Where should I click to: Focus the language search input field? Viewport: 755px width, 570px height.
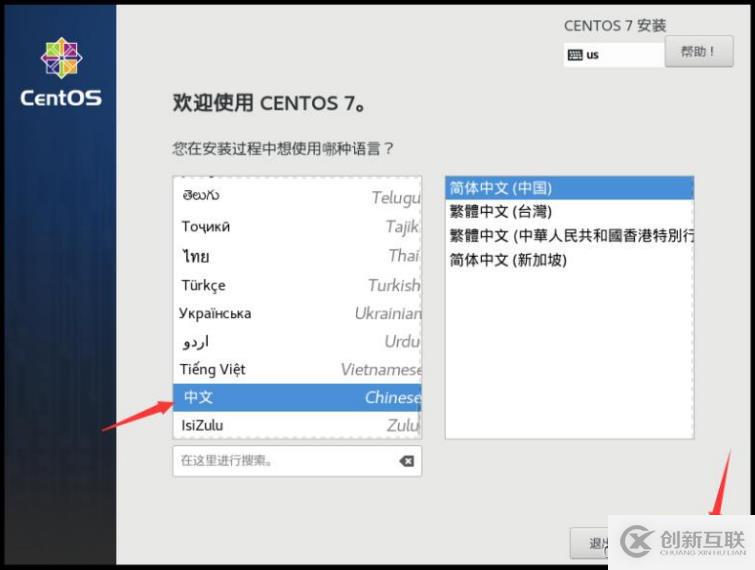tap(297, 461)
